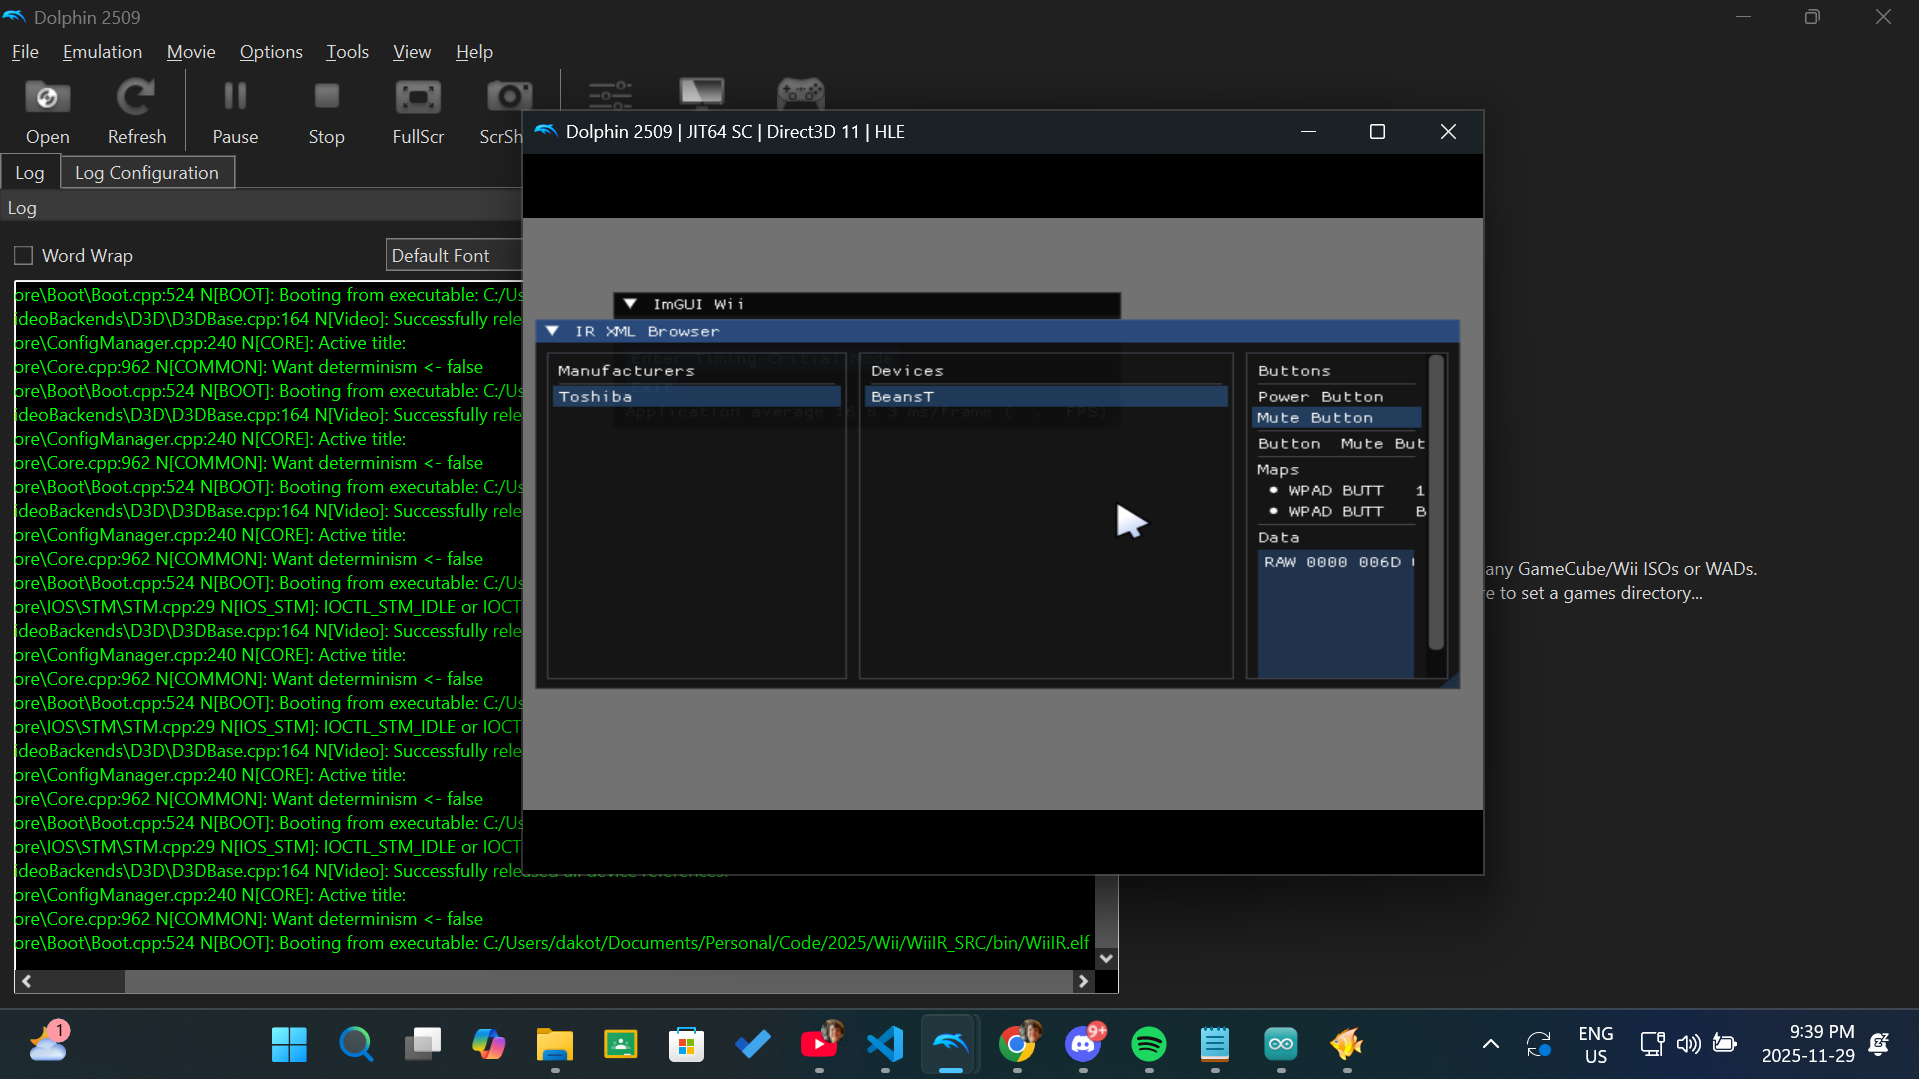Open the Windows Start menu
This screenshot has height=1079, width=1919.
tap(289, 1045)
